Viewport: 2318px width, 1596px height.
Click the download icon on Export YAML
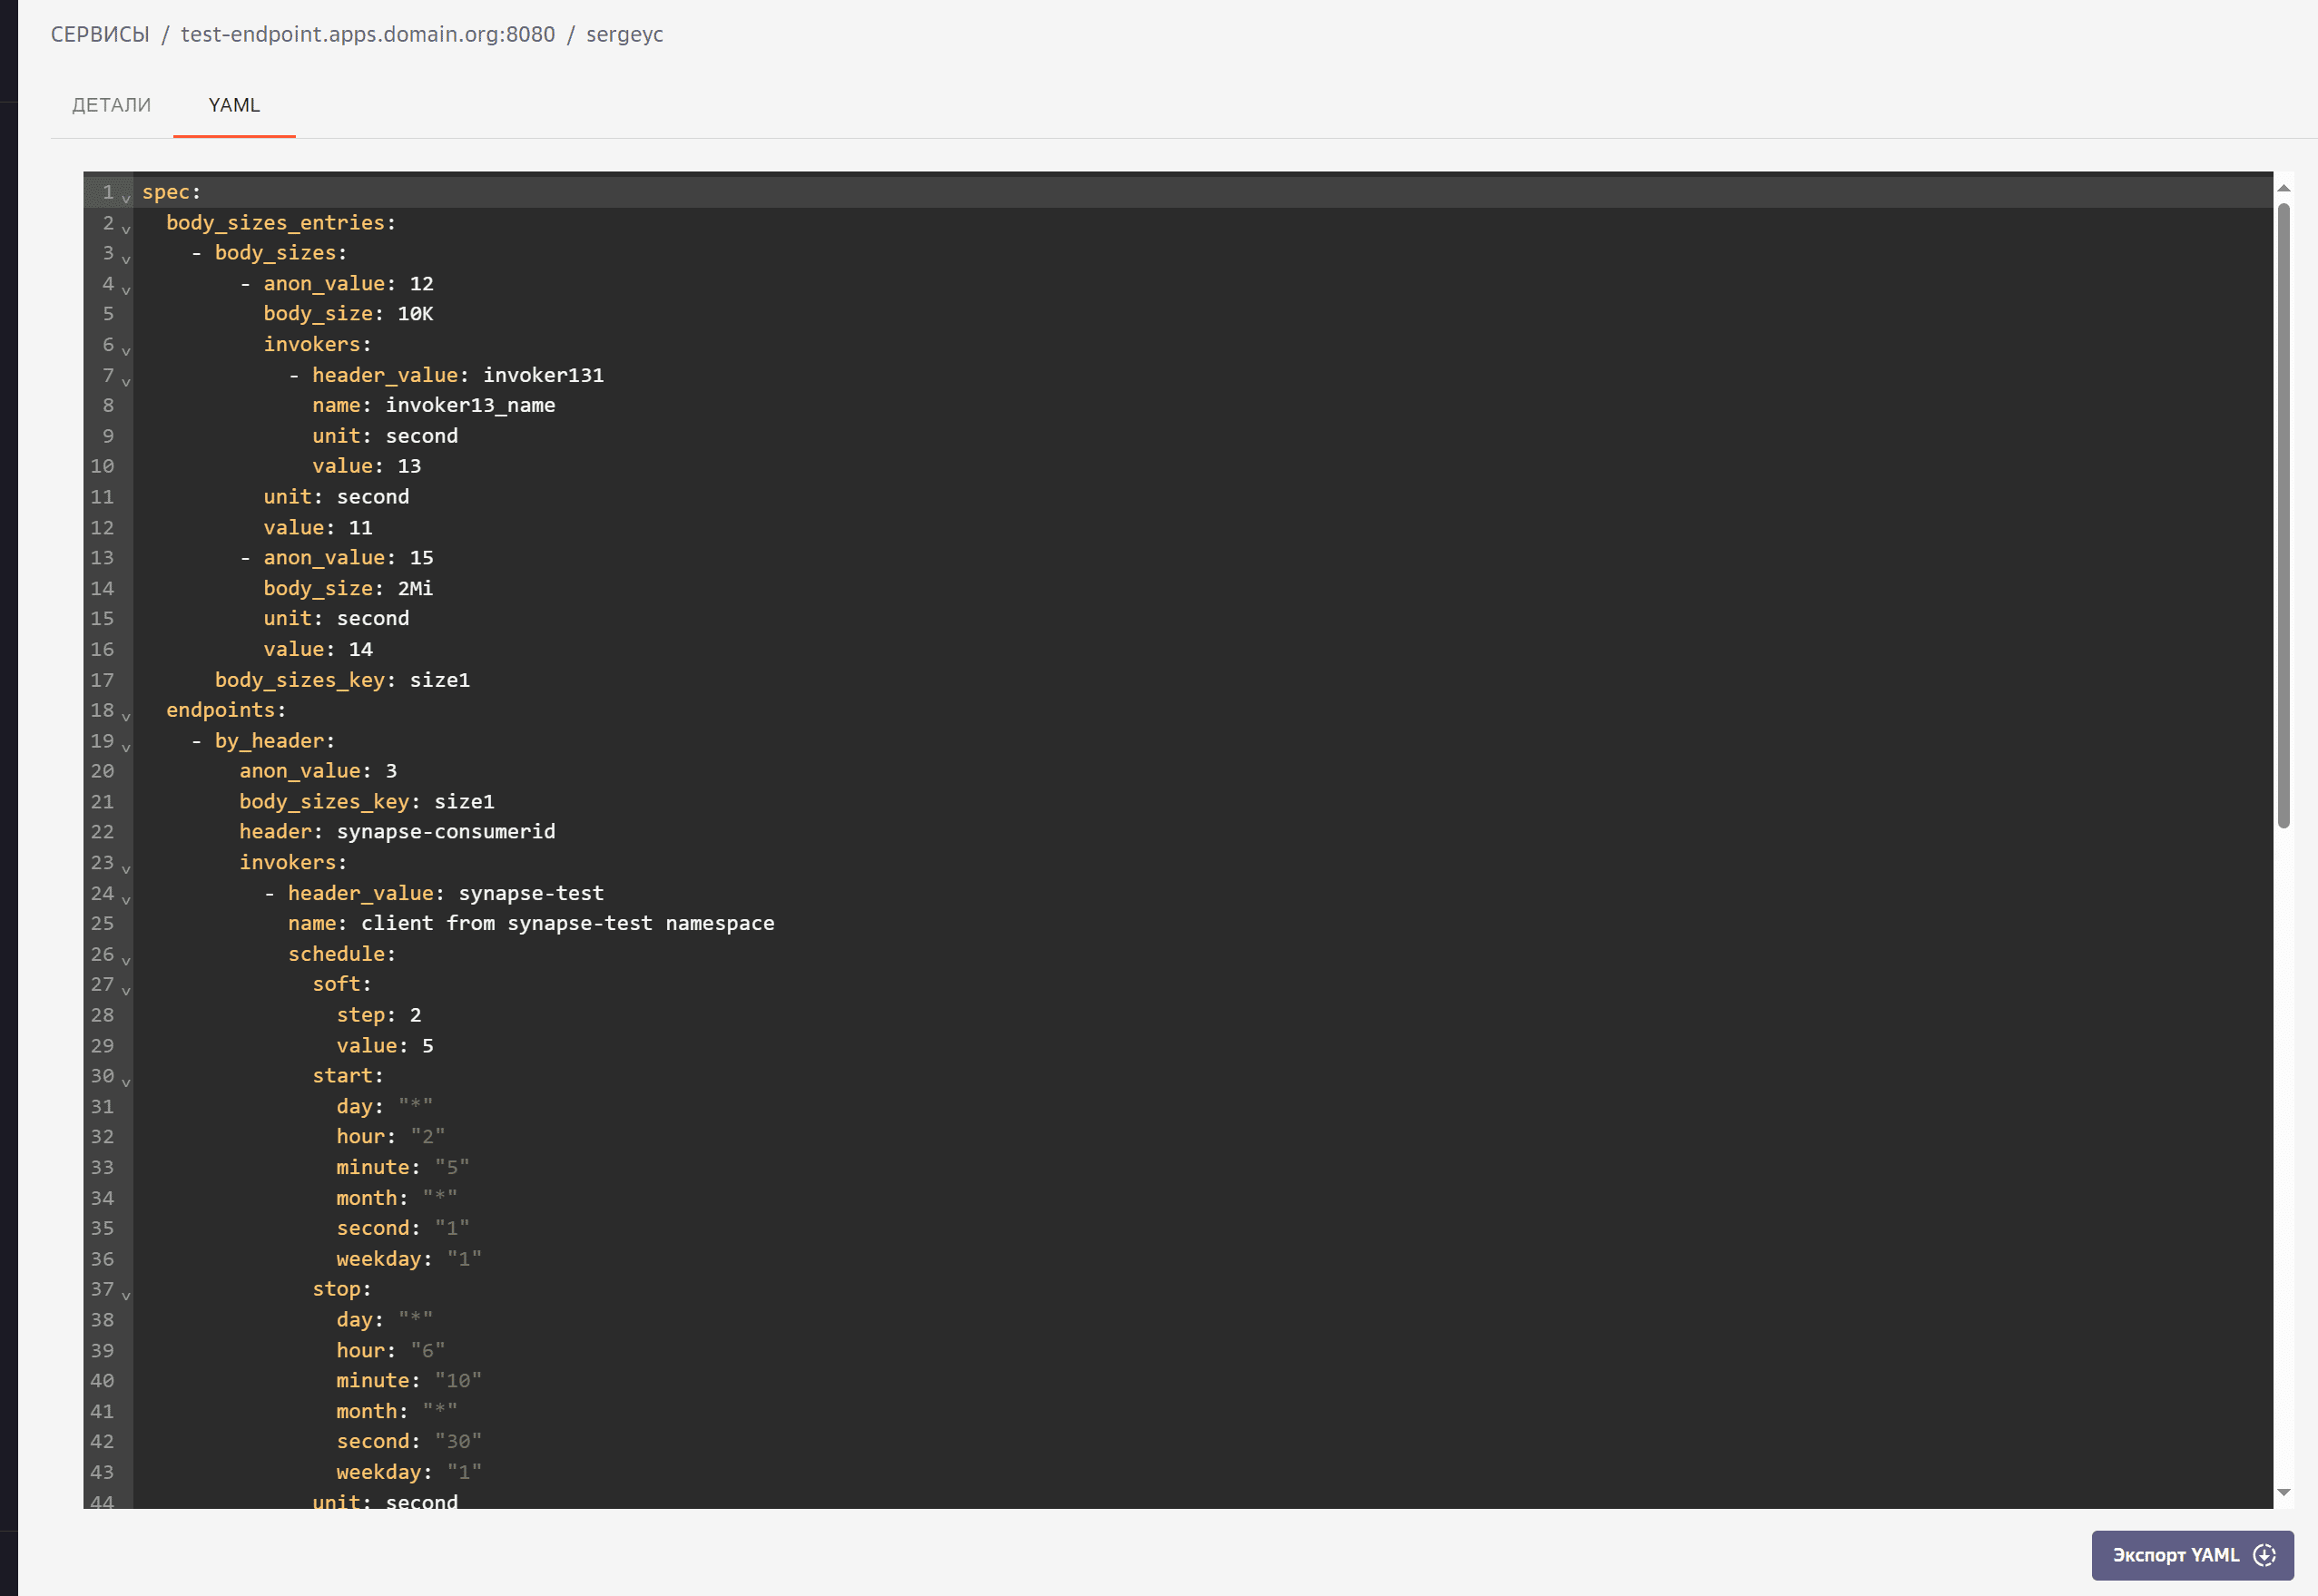(x=2264, y=1555)
